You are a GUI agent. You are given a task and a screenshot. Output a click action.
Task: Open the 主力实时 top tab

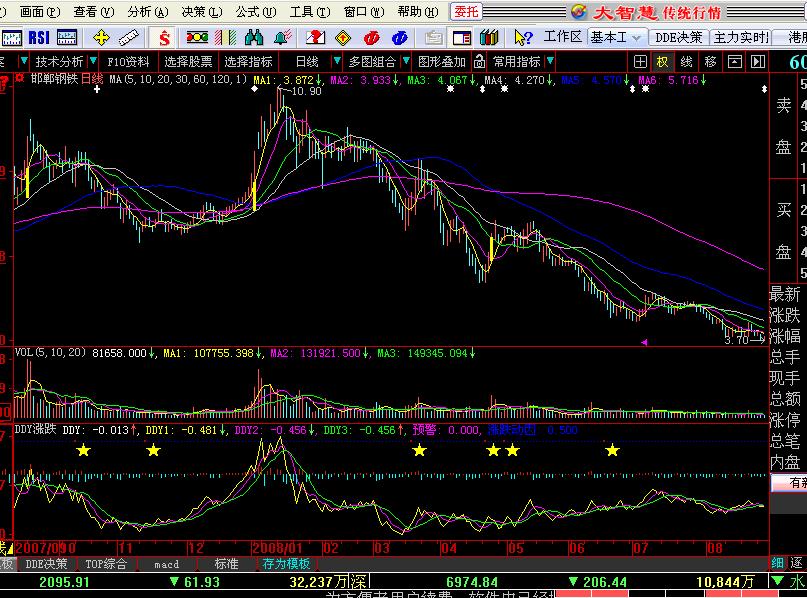click(x=741, y=37)
